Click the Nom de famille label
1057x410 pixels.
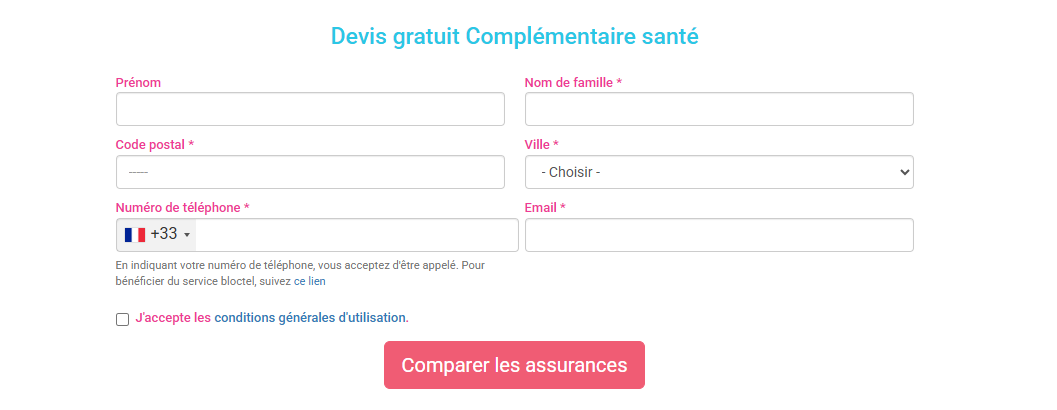pyautogui.click(x=573, y=82)
